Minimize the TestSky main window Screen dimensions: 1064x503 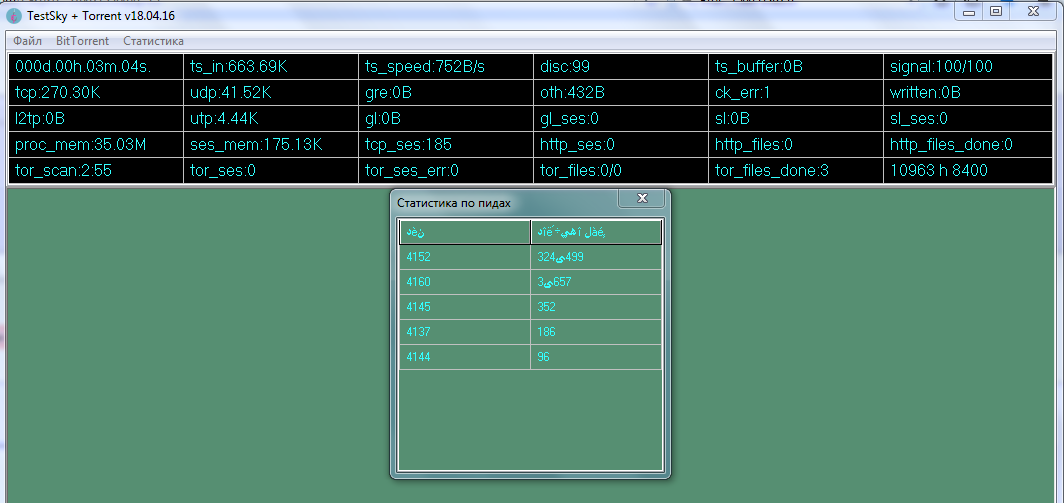point(968,11)
